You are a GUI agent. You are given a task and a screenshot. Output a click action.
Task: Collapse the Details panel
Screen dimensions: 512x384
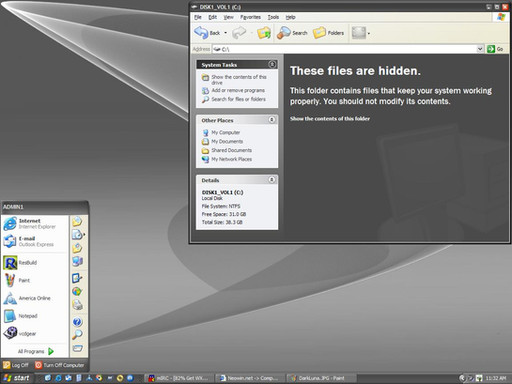point(272,180)
